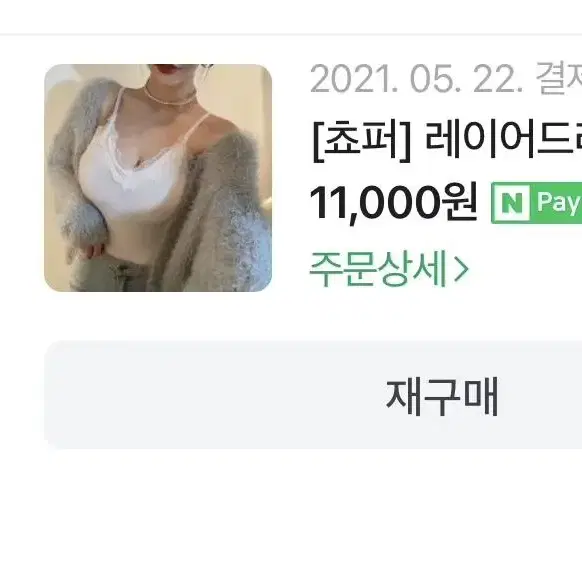Tap the 결제 status text beside the date
582x582 pixels.
coord(559,79)
